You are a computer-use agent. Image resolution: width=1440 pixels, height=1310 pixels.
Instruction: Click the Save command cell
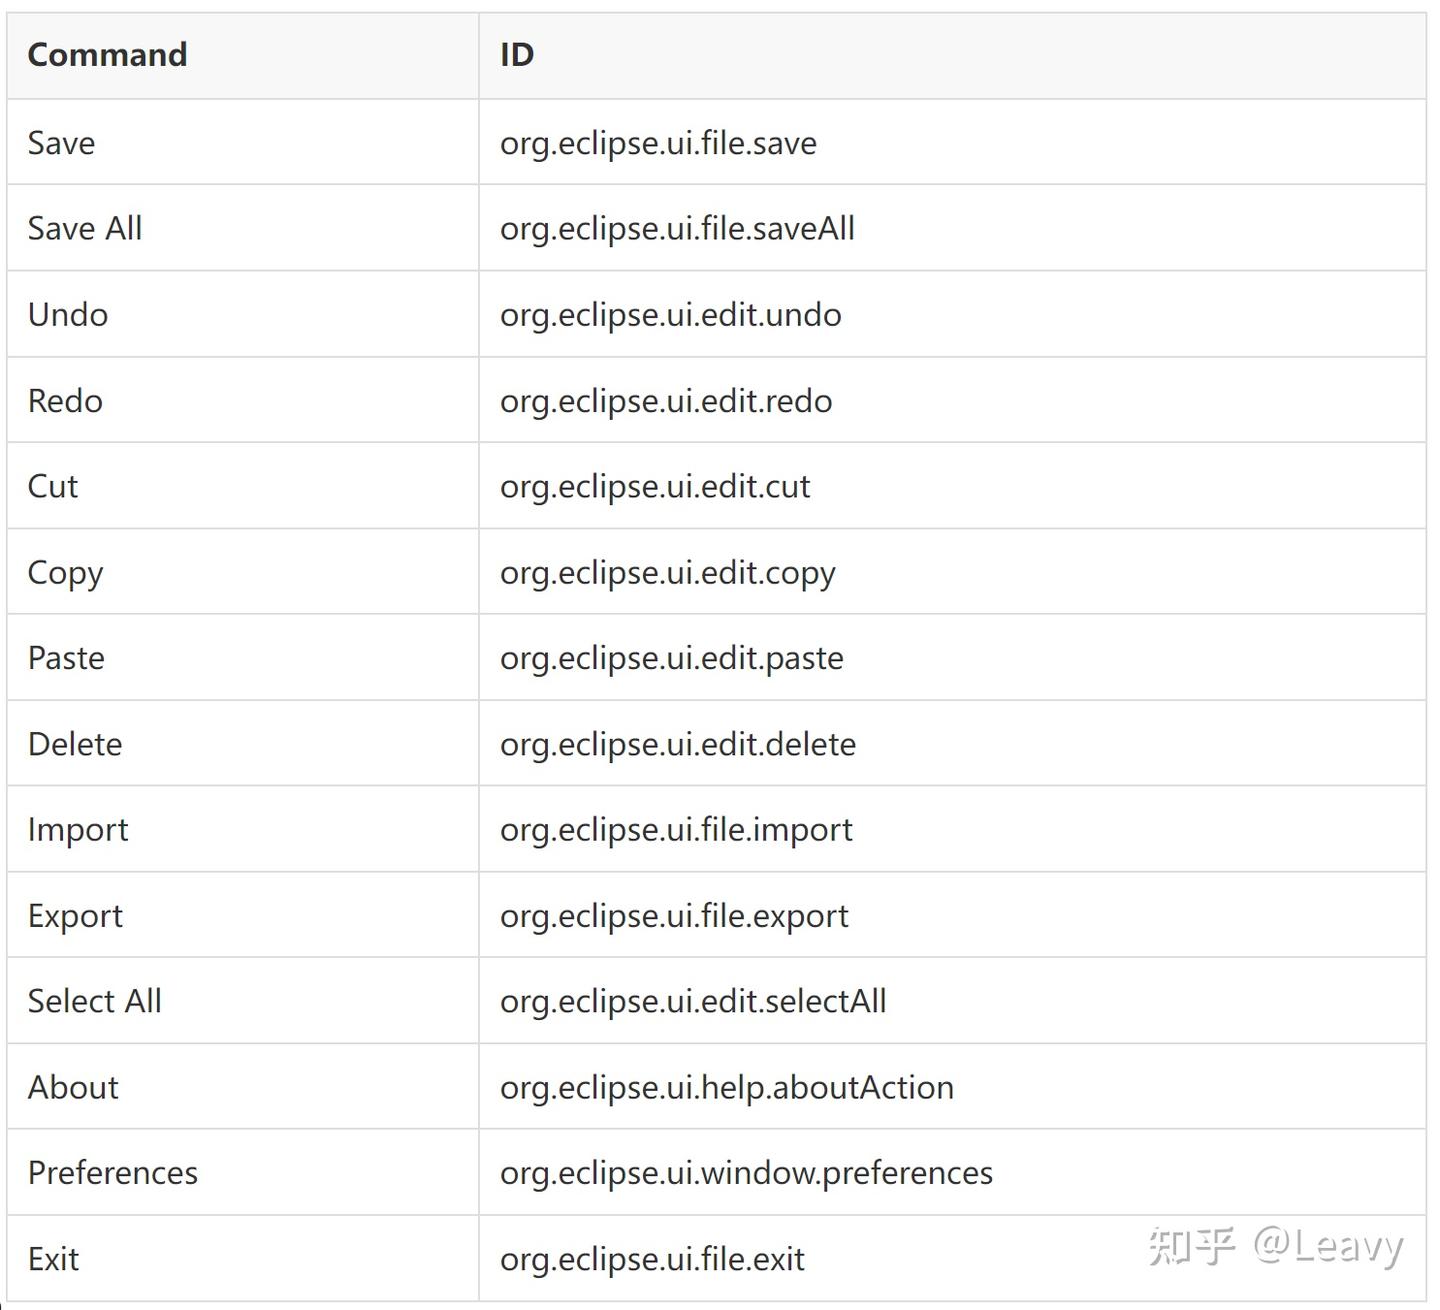[62, 143]
